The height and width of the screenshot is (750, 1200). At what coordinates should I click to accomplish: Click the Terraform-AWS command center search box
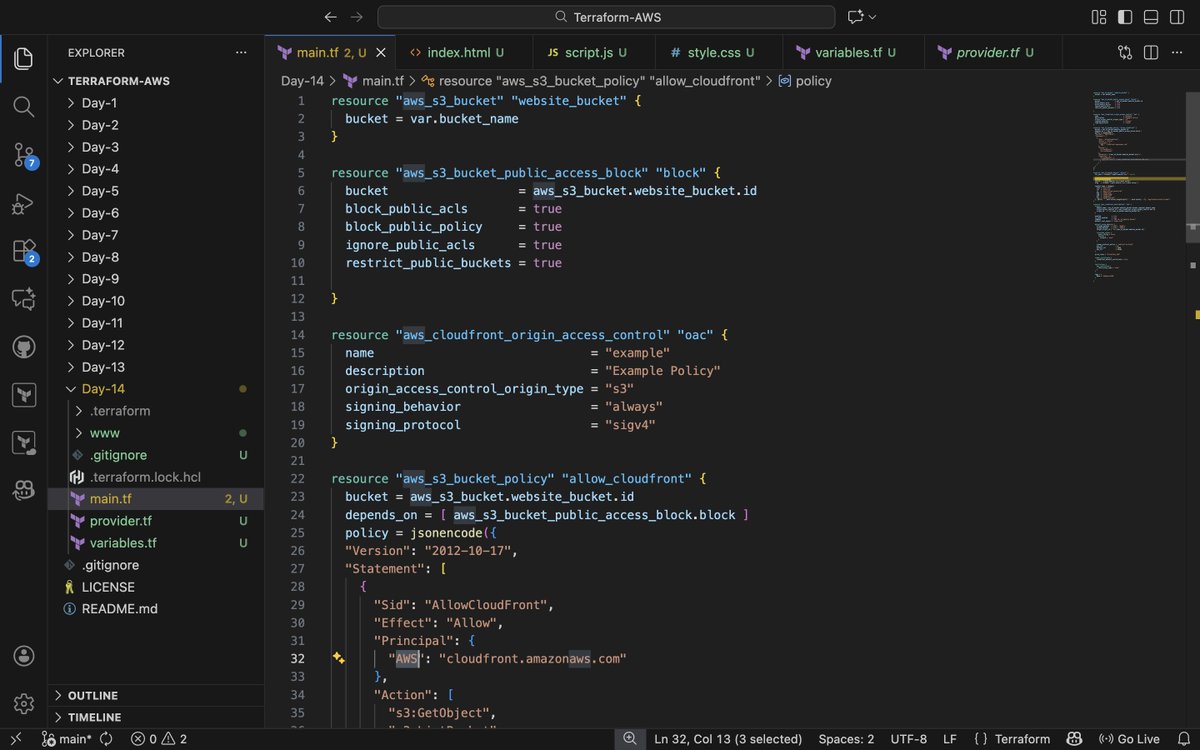tap(606, 17)
